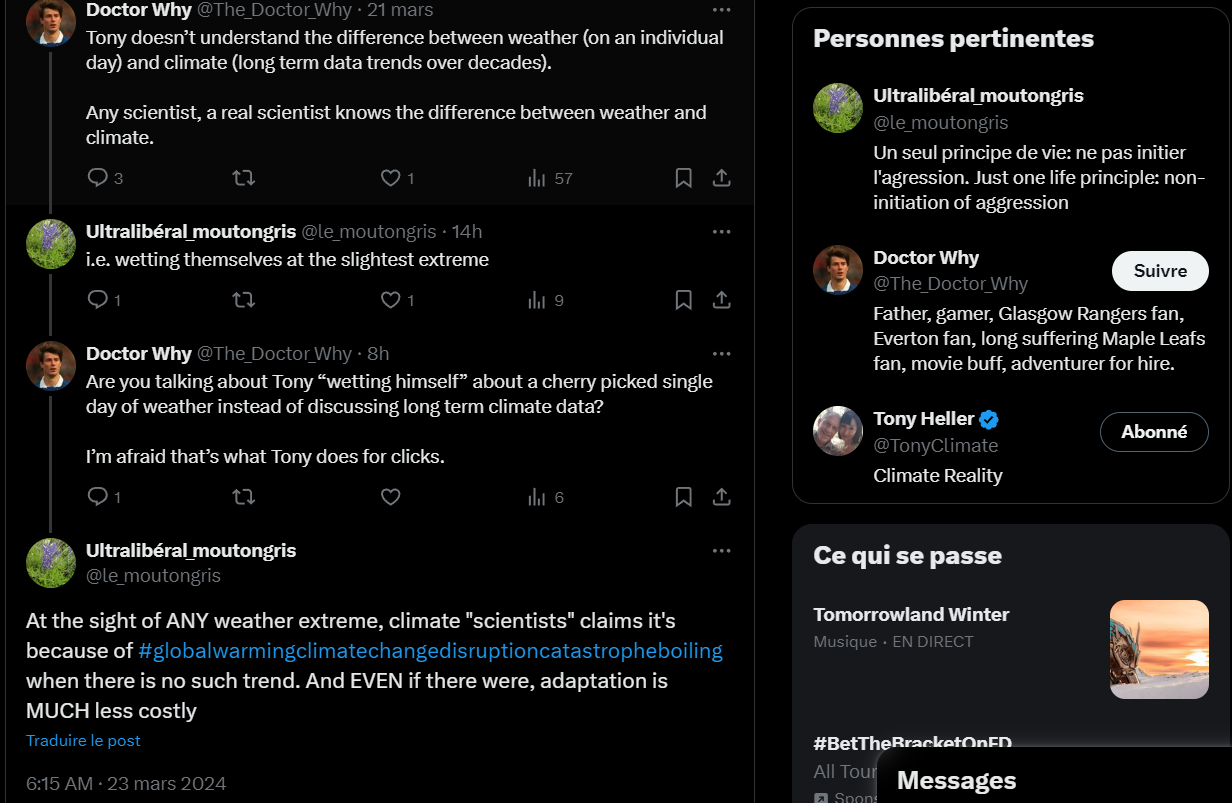Follow Doctor Why with Suivre button
The height and width of the screenshot is (803, 1232).
[1160, 271]
